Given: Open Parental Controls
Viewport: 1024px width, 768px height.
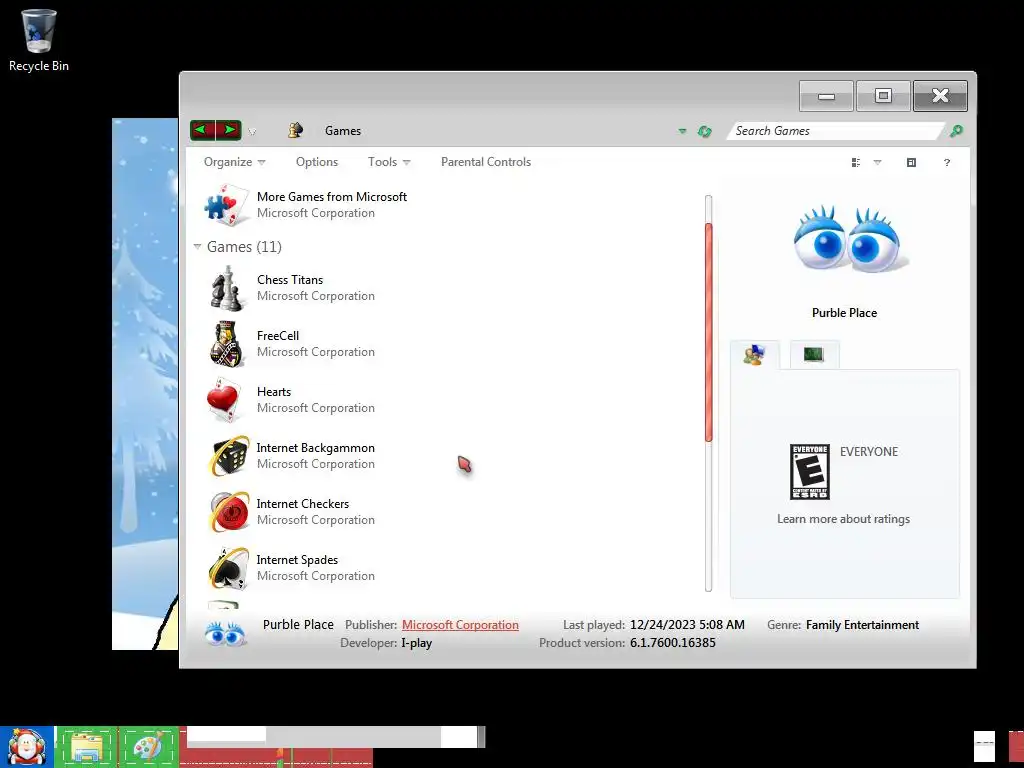Looking at the screenshot, I should coord(486,162).
